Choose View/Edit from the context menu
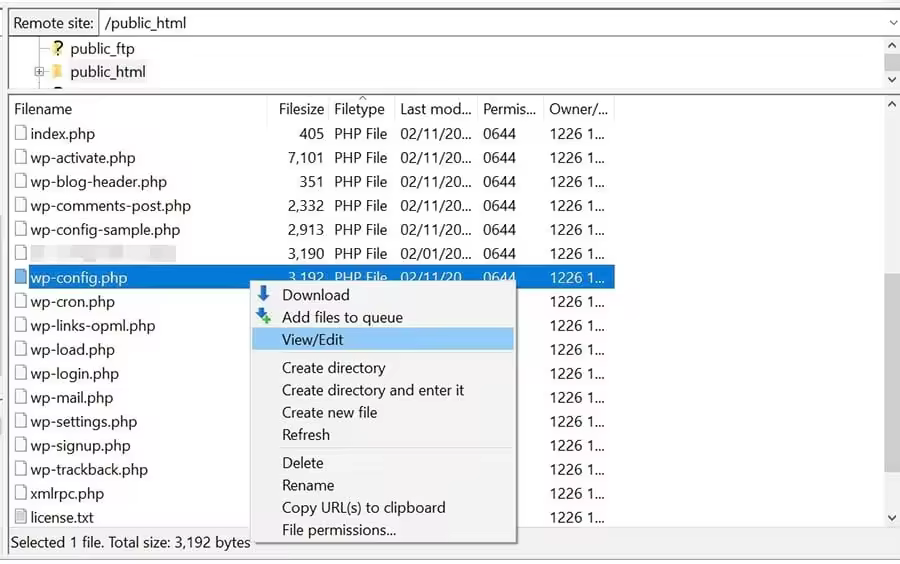The width and height of the screenshot is (900, 564). pos(383,340)
